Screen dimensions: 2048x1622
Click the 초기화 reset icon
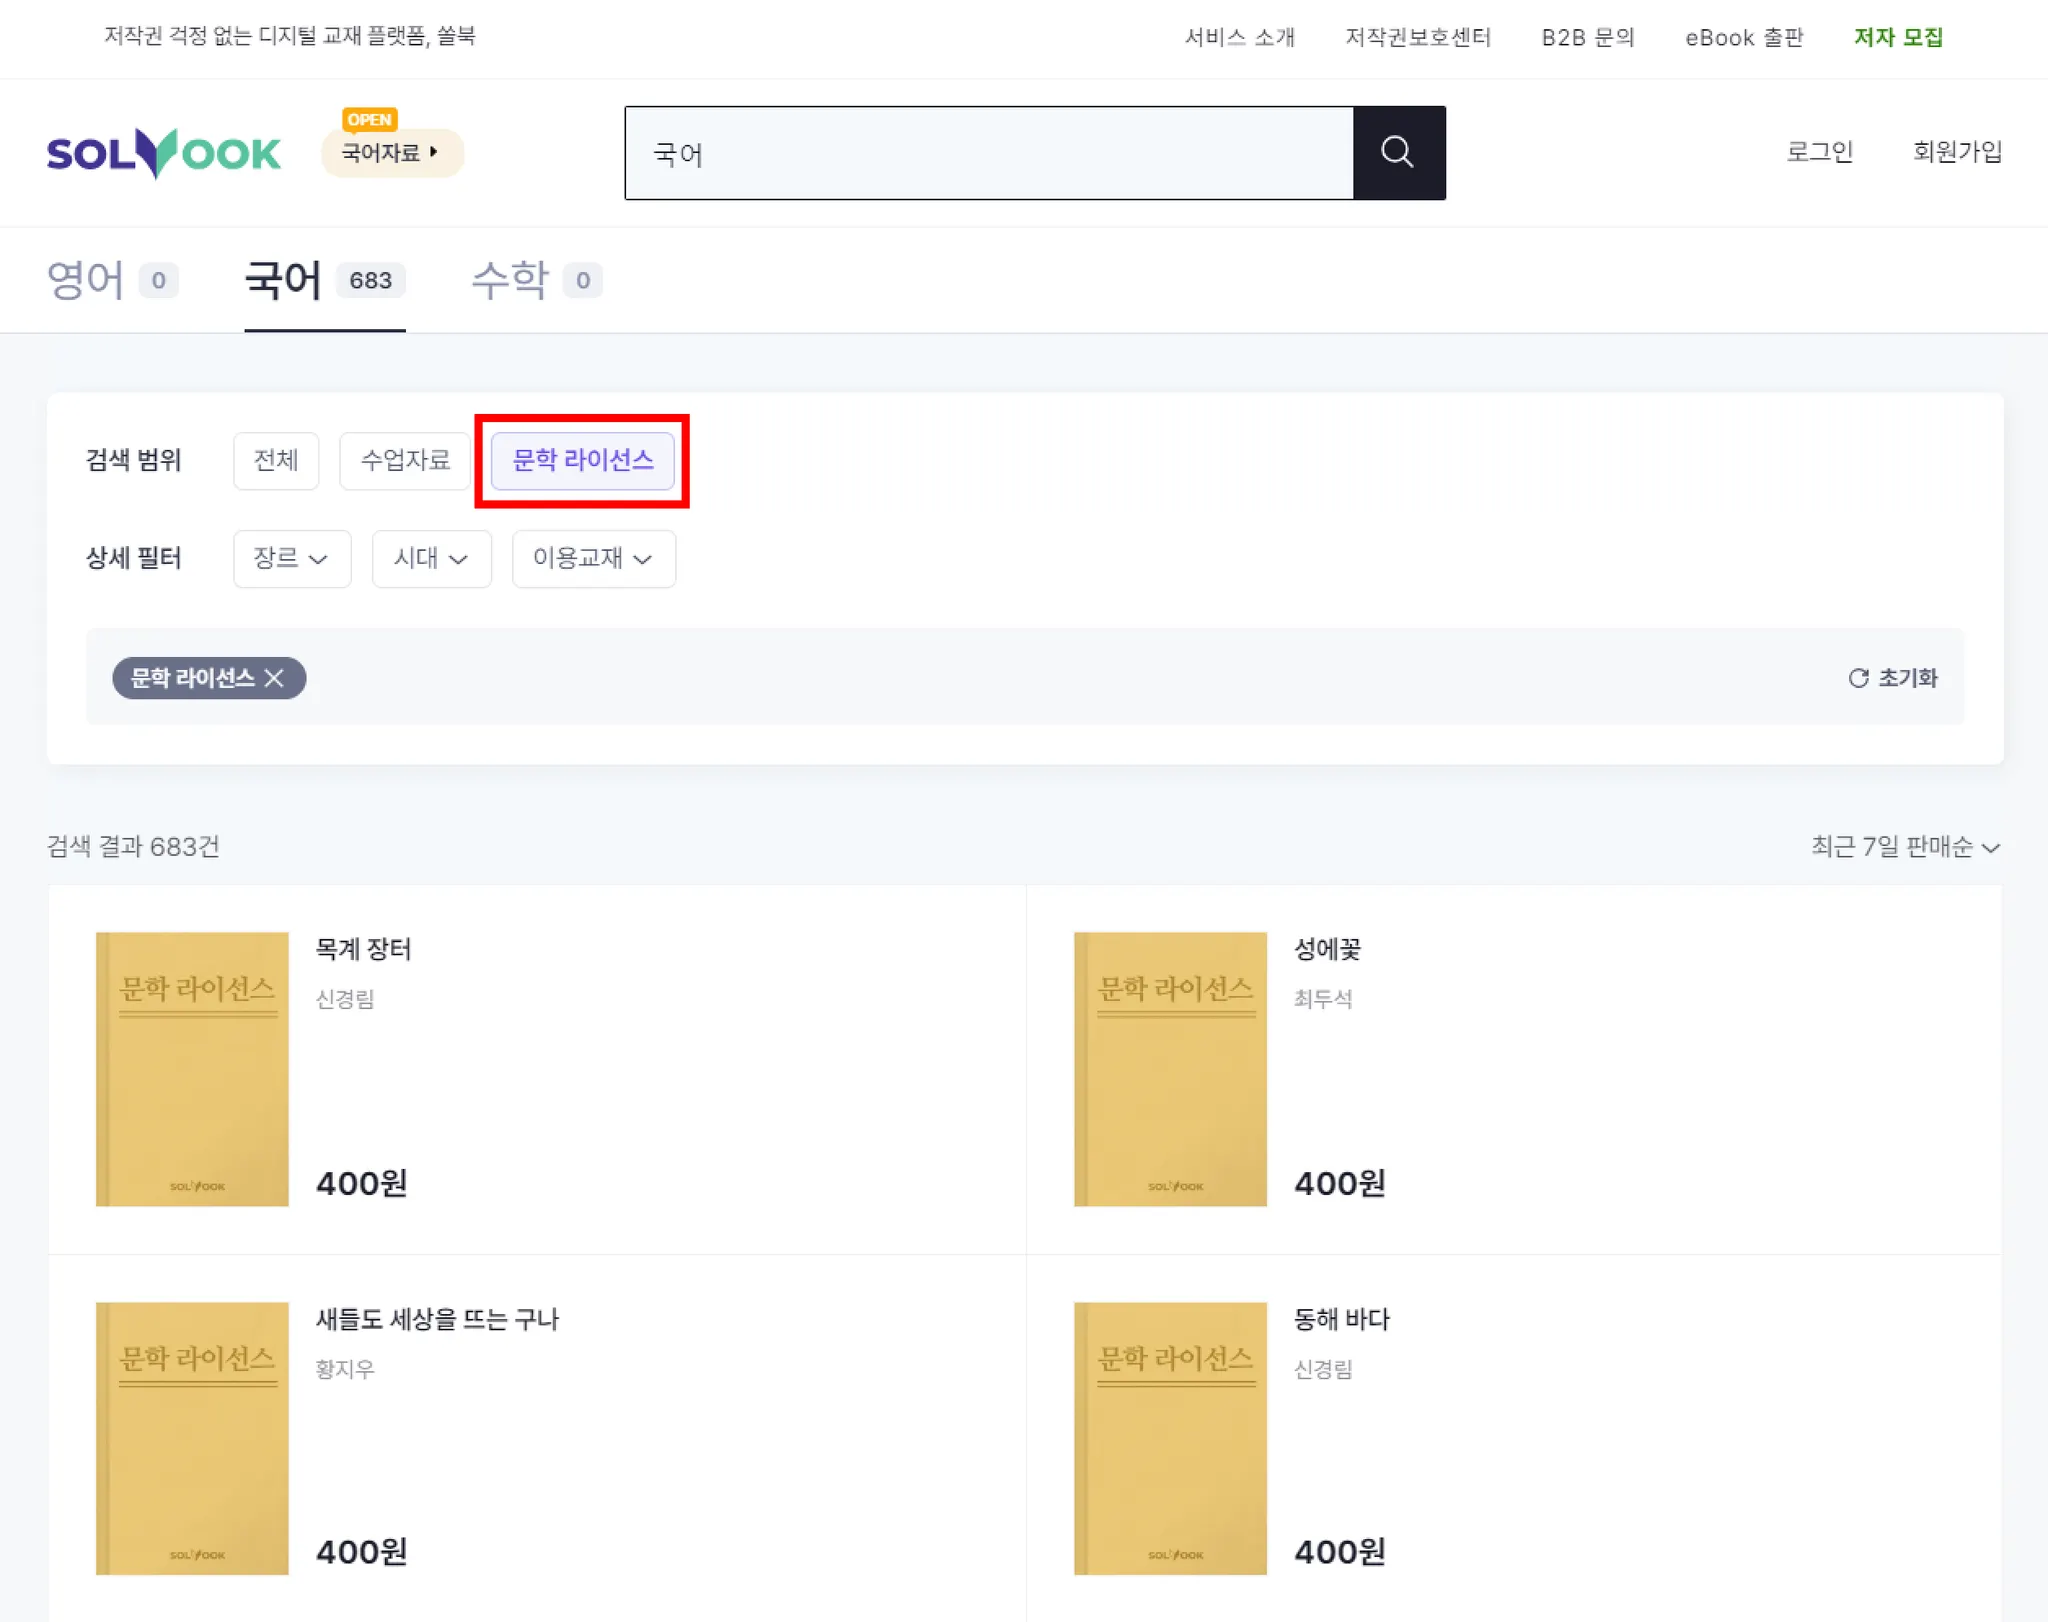[x=1858, y=678]
